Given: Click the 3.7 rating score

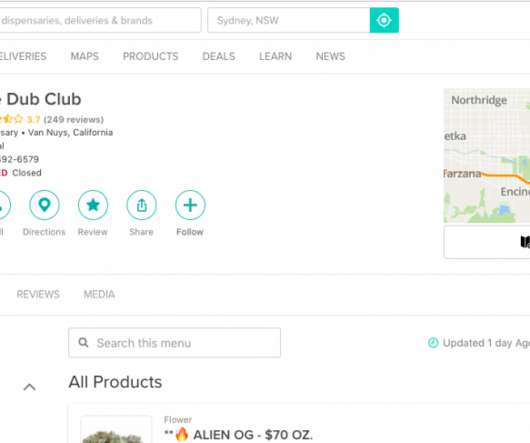Looking at the screenshot, I should (x=33, y=120).
